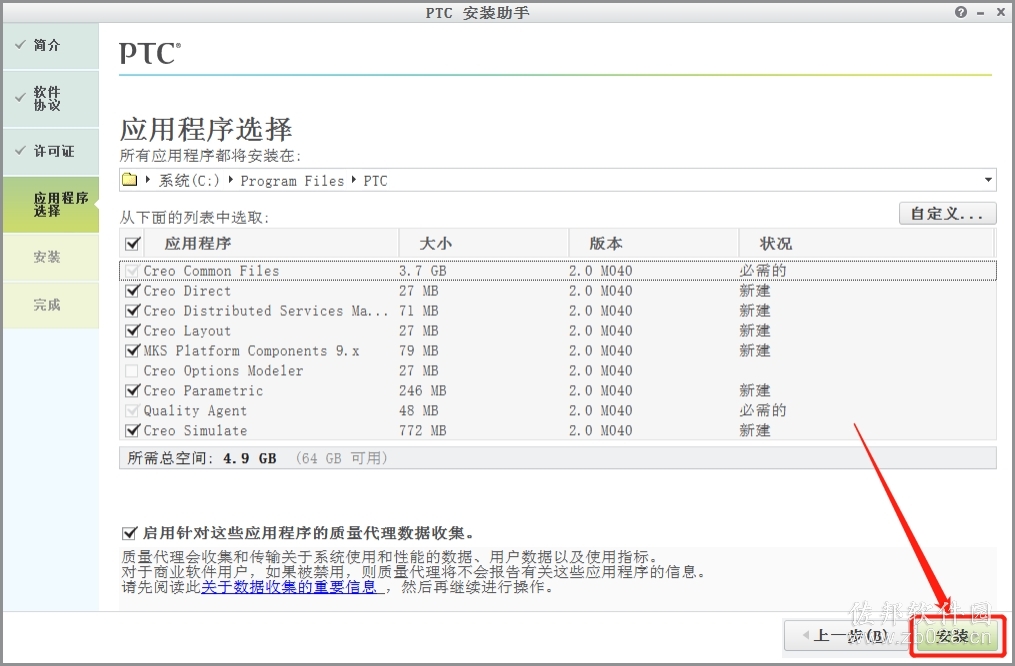Click the 自定义... button

(x=947, y=214)
